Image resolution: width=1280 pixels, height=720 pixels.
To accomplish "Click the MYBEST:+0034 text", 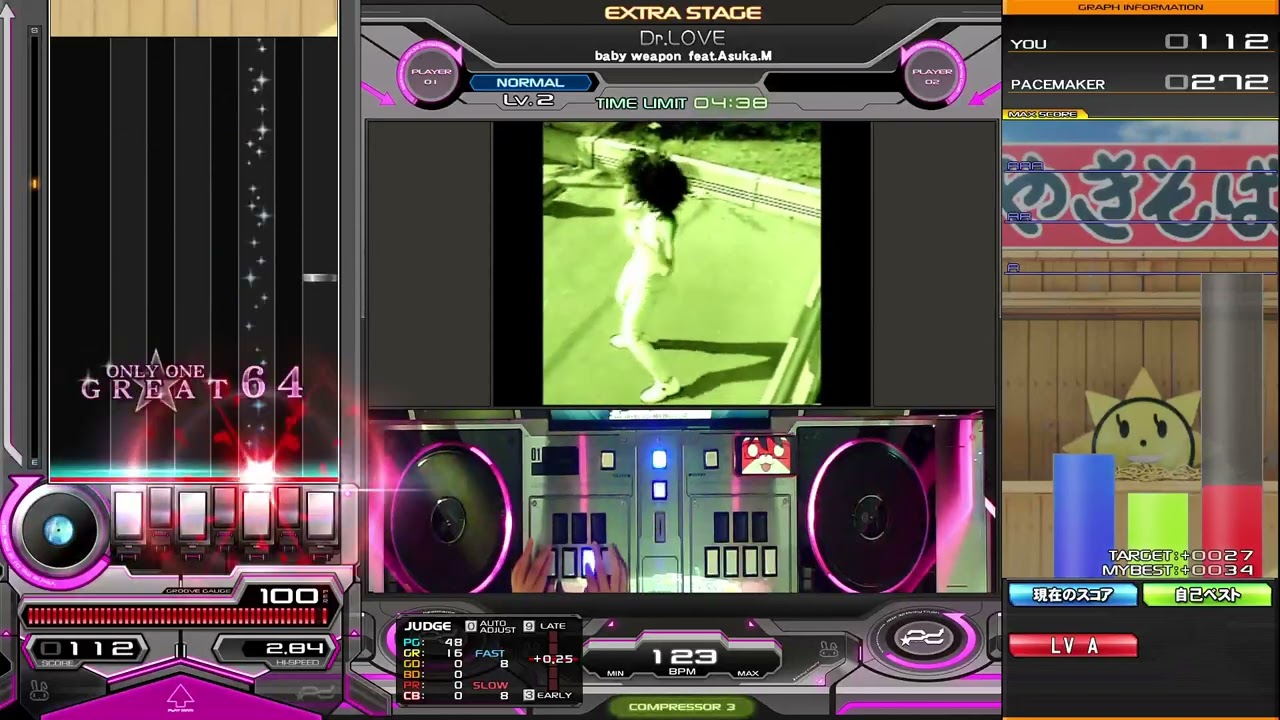I will (x=1178, y=570).
